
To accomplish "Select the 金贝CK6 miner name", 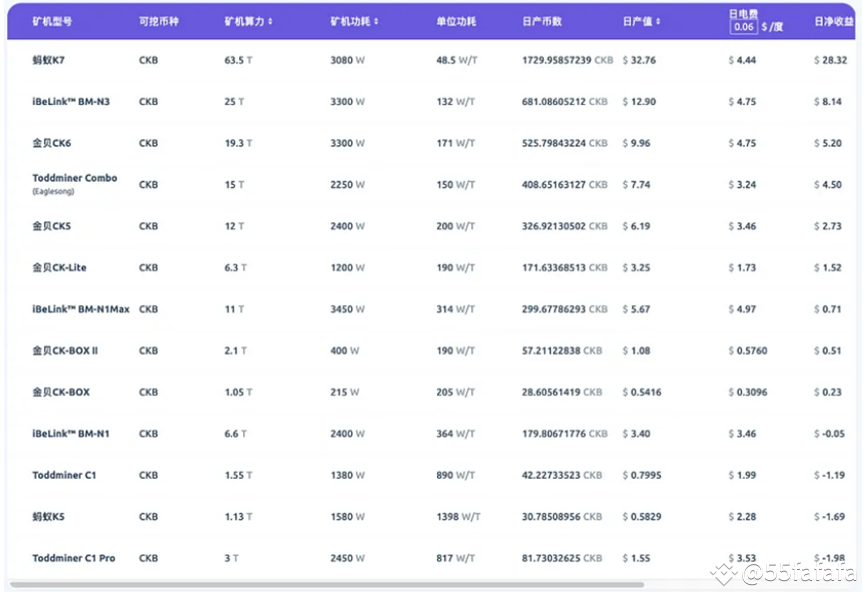I will pos(51,143).
